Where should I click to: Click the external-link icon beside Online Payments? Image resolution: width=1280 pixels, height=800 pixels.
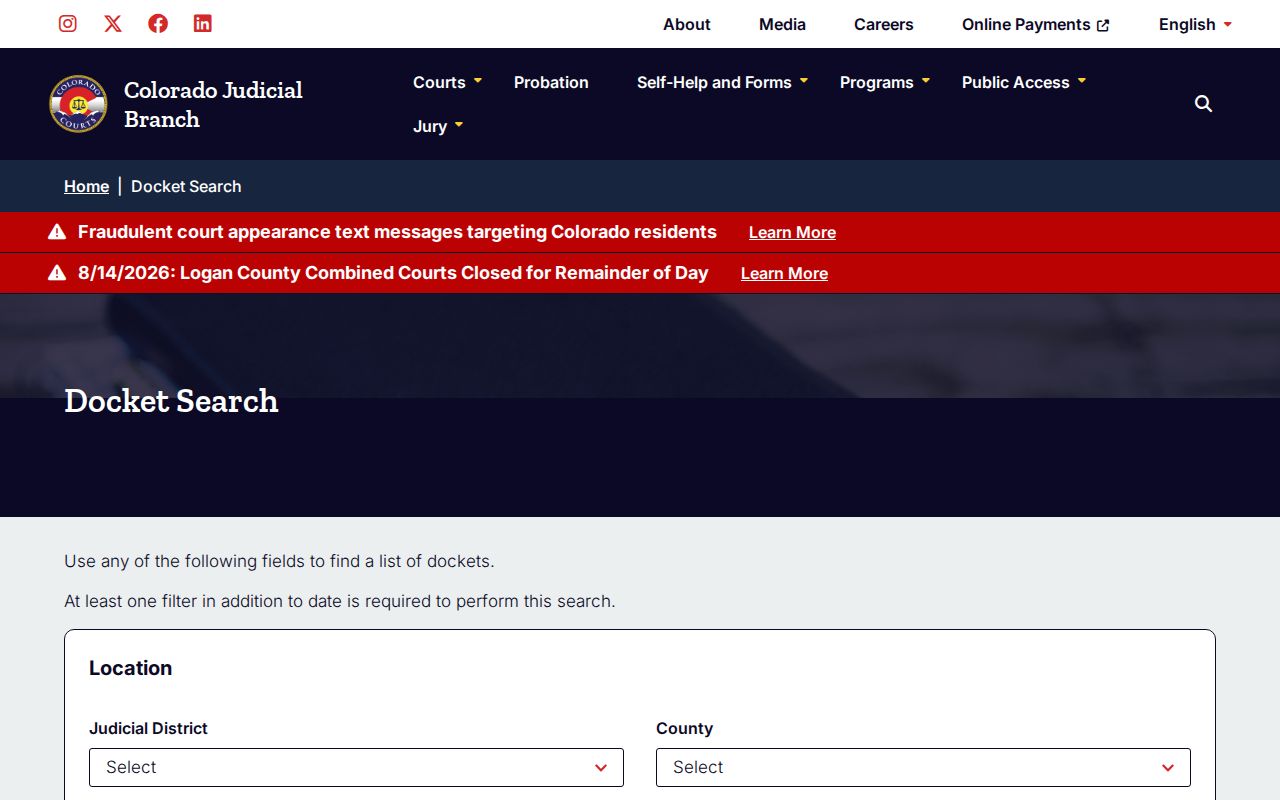(1103, 25)
